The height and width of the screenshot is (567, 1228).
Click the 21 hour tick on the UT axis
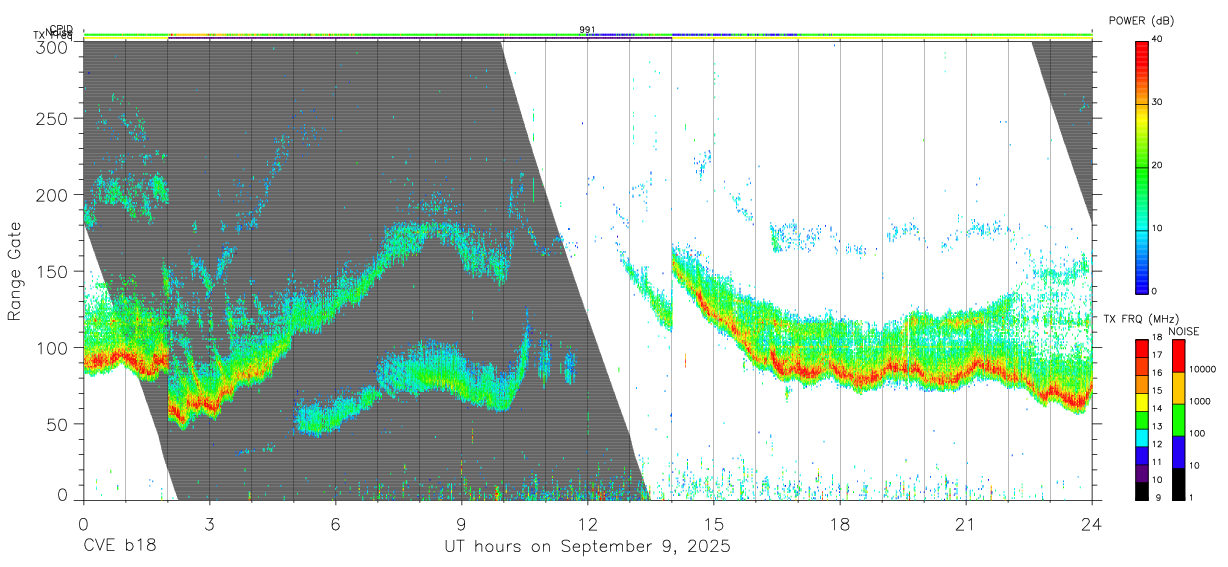965,523
